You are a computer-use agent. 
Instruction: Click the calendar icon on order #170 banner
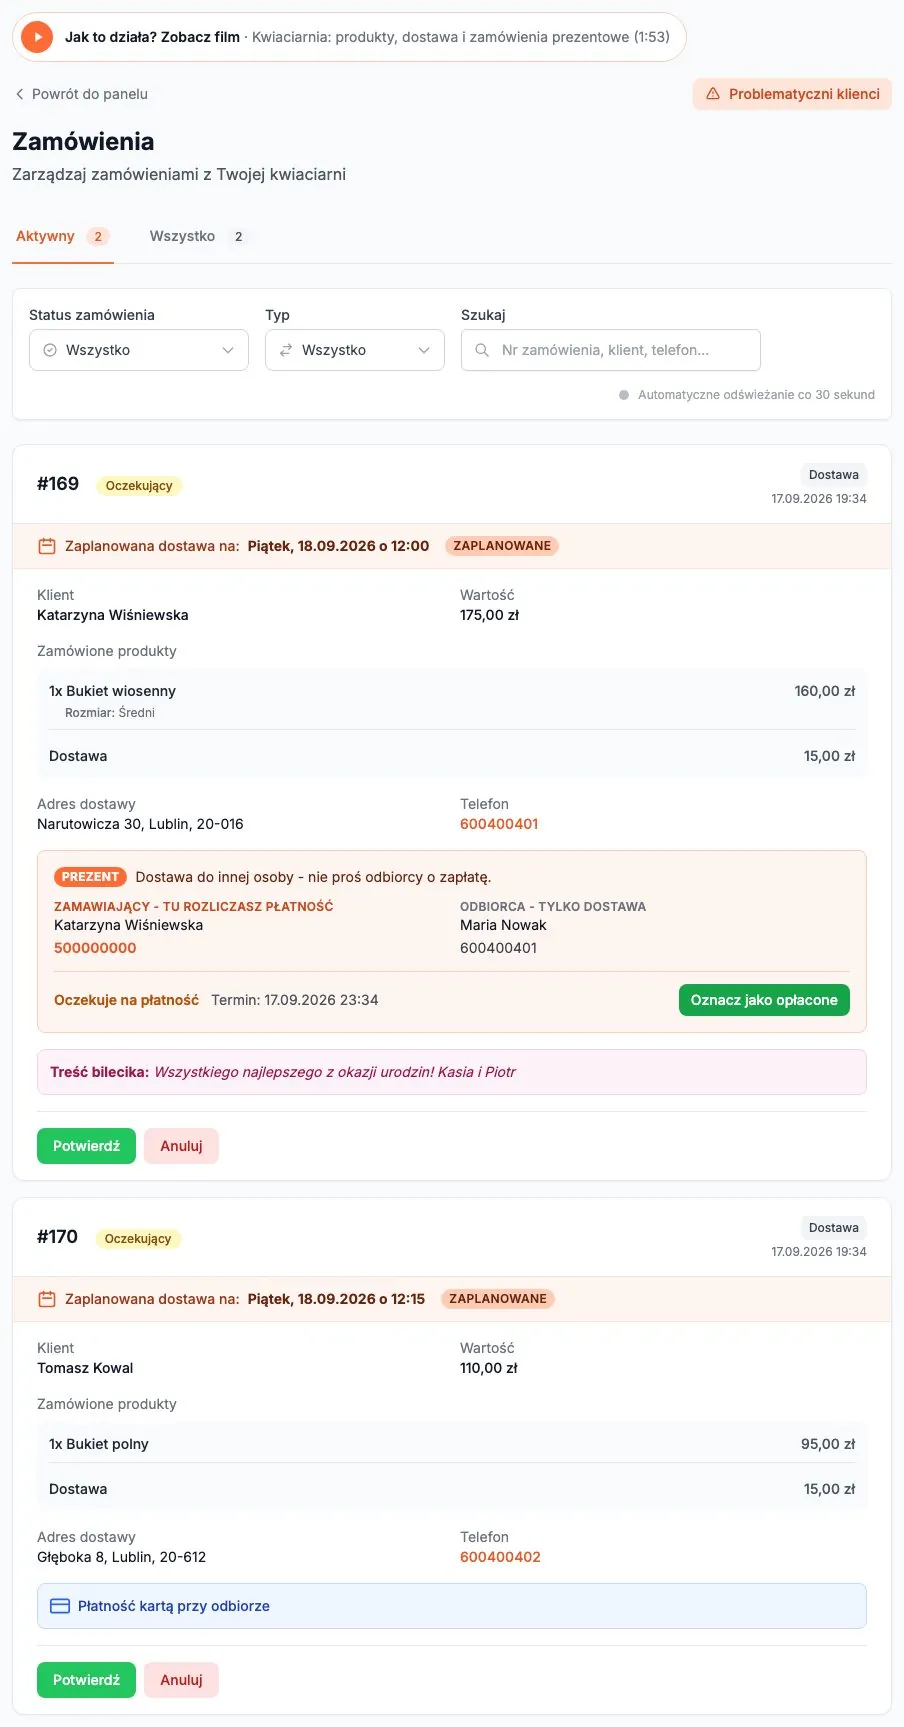[46, 1299]
